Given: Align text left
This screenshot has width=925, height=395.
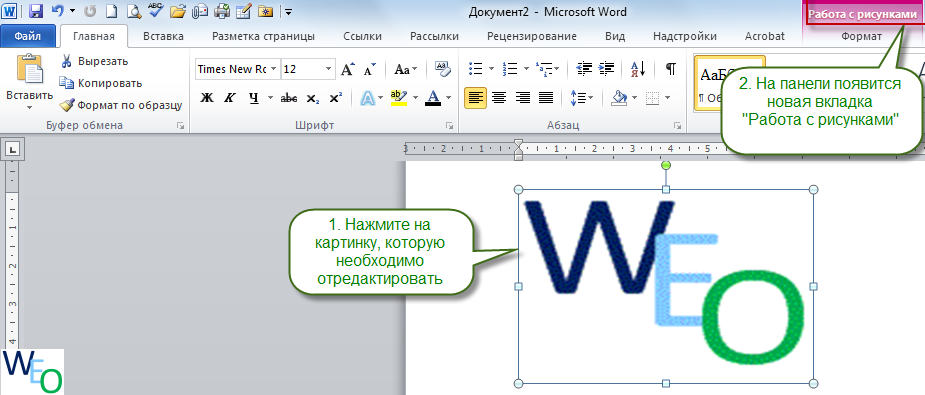Looking at the screenshot, I should [475, 97].
